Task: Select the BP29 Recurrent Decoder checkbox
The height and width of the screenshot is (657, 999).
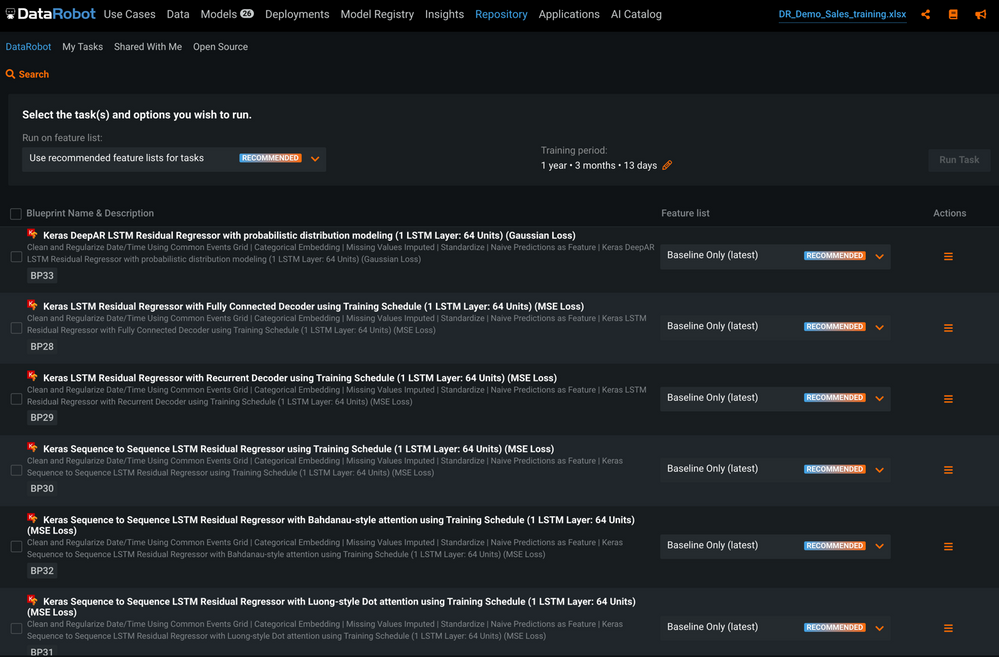Action: tap(16, 399)
